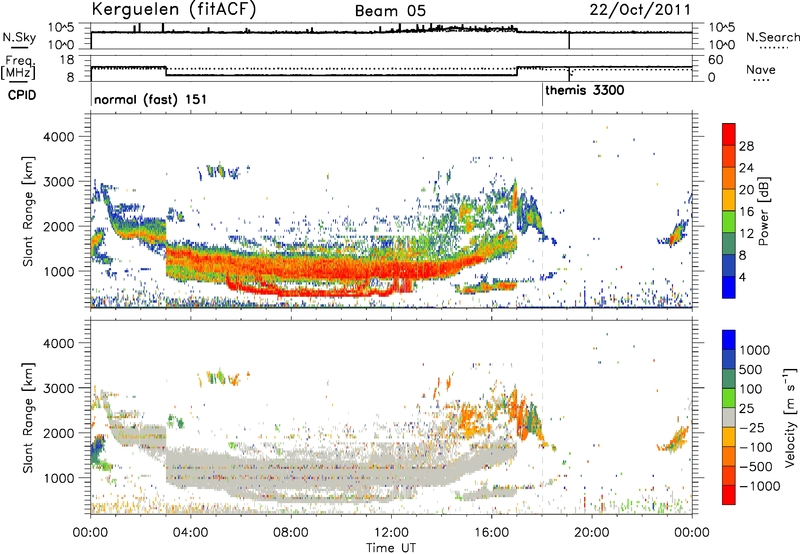Click the '08:00' time axis tick label
The image size is (800, 554).
(x=291, y=533)
